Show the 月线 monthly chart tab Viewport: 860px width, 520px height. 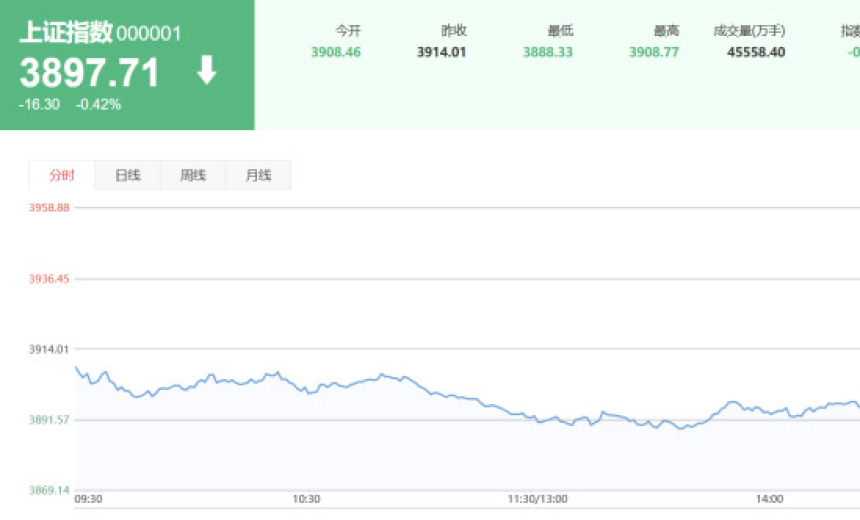coord(258,175)
